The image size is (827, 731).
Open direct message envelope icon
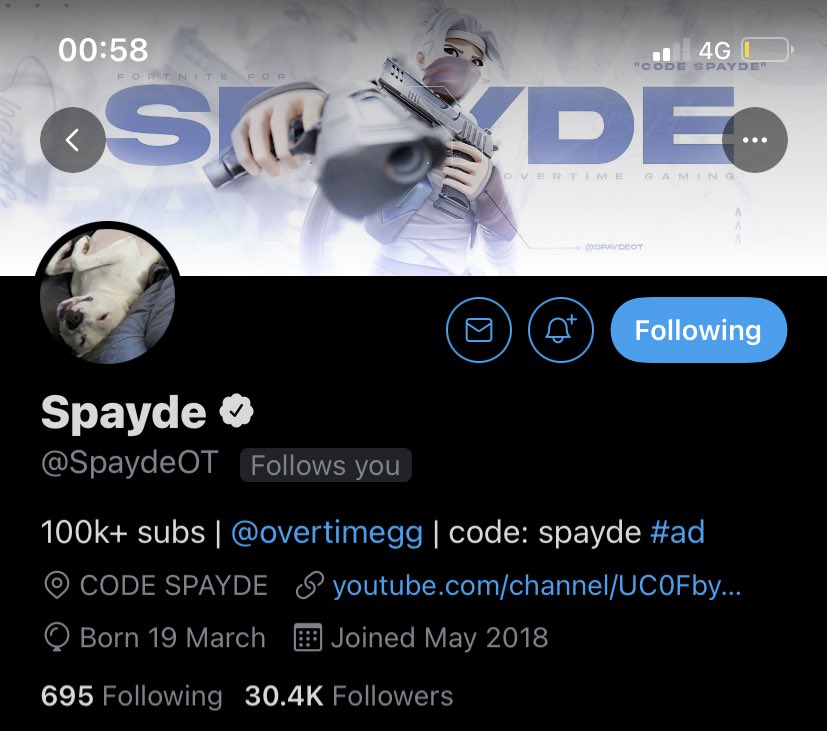478,330
